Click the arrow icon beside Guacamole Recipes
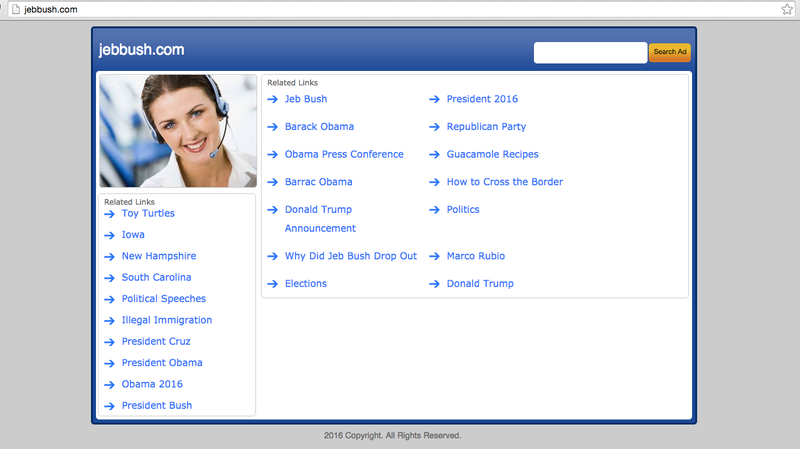Screen dimensions: 800x449 point(434,154)
